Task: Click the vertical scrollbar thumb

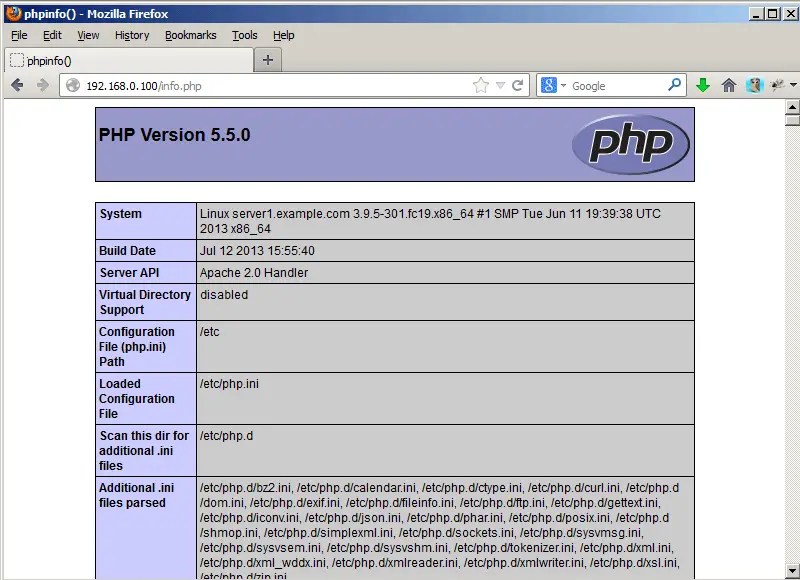Action: pos(792,120)
